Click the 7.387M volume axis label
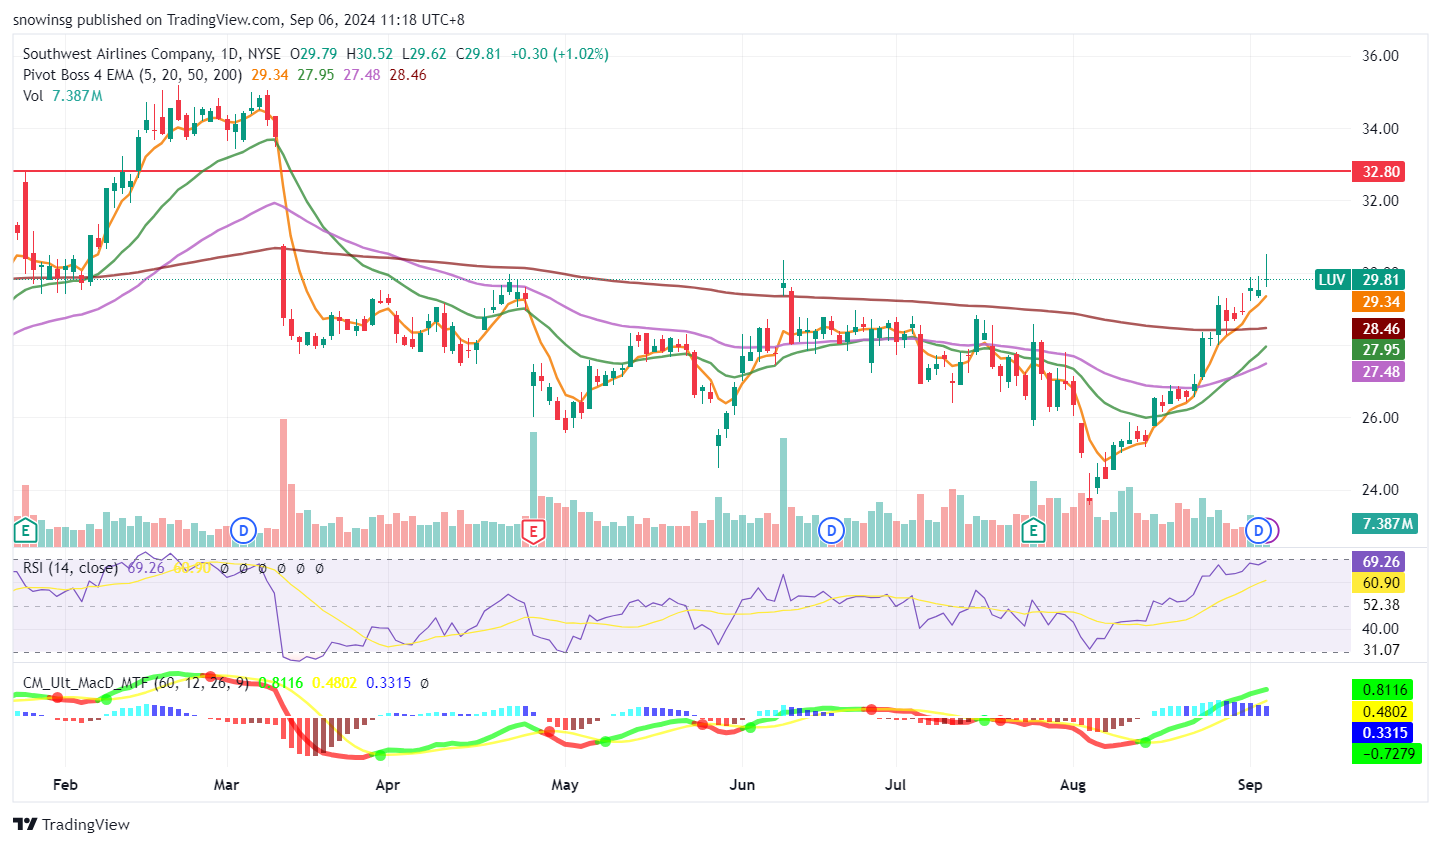1441x846 pixels. (1387, 524)
